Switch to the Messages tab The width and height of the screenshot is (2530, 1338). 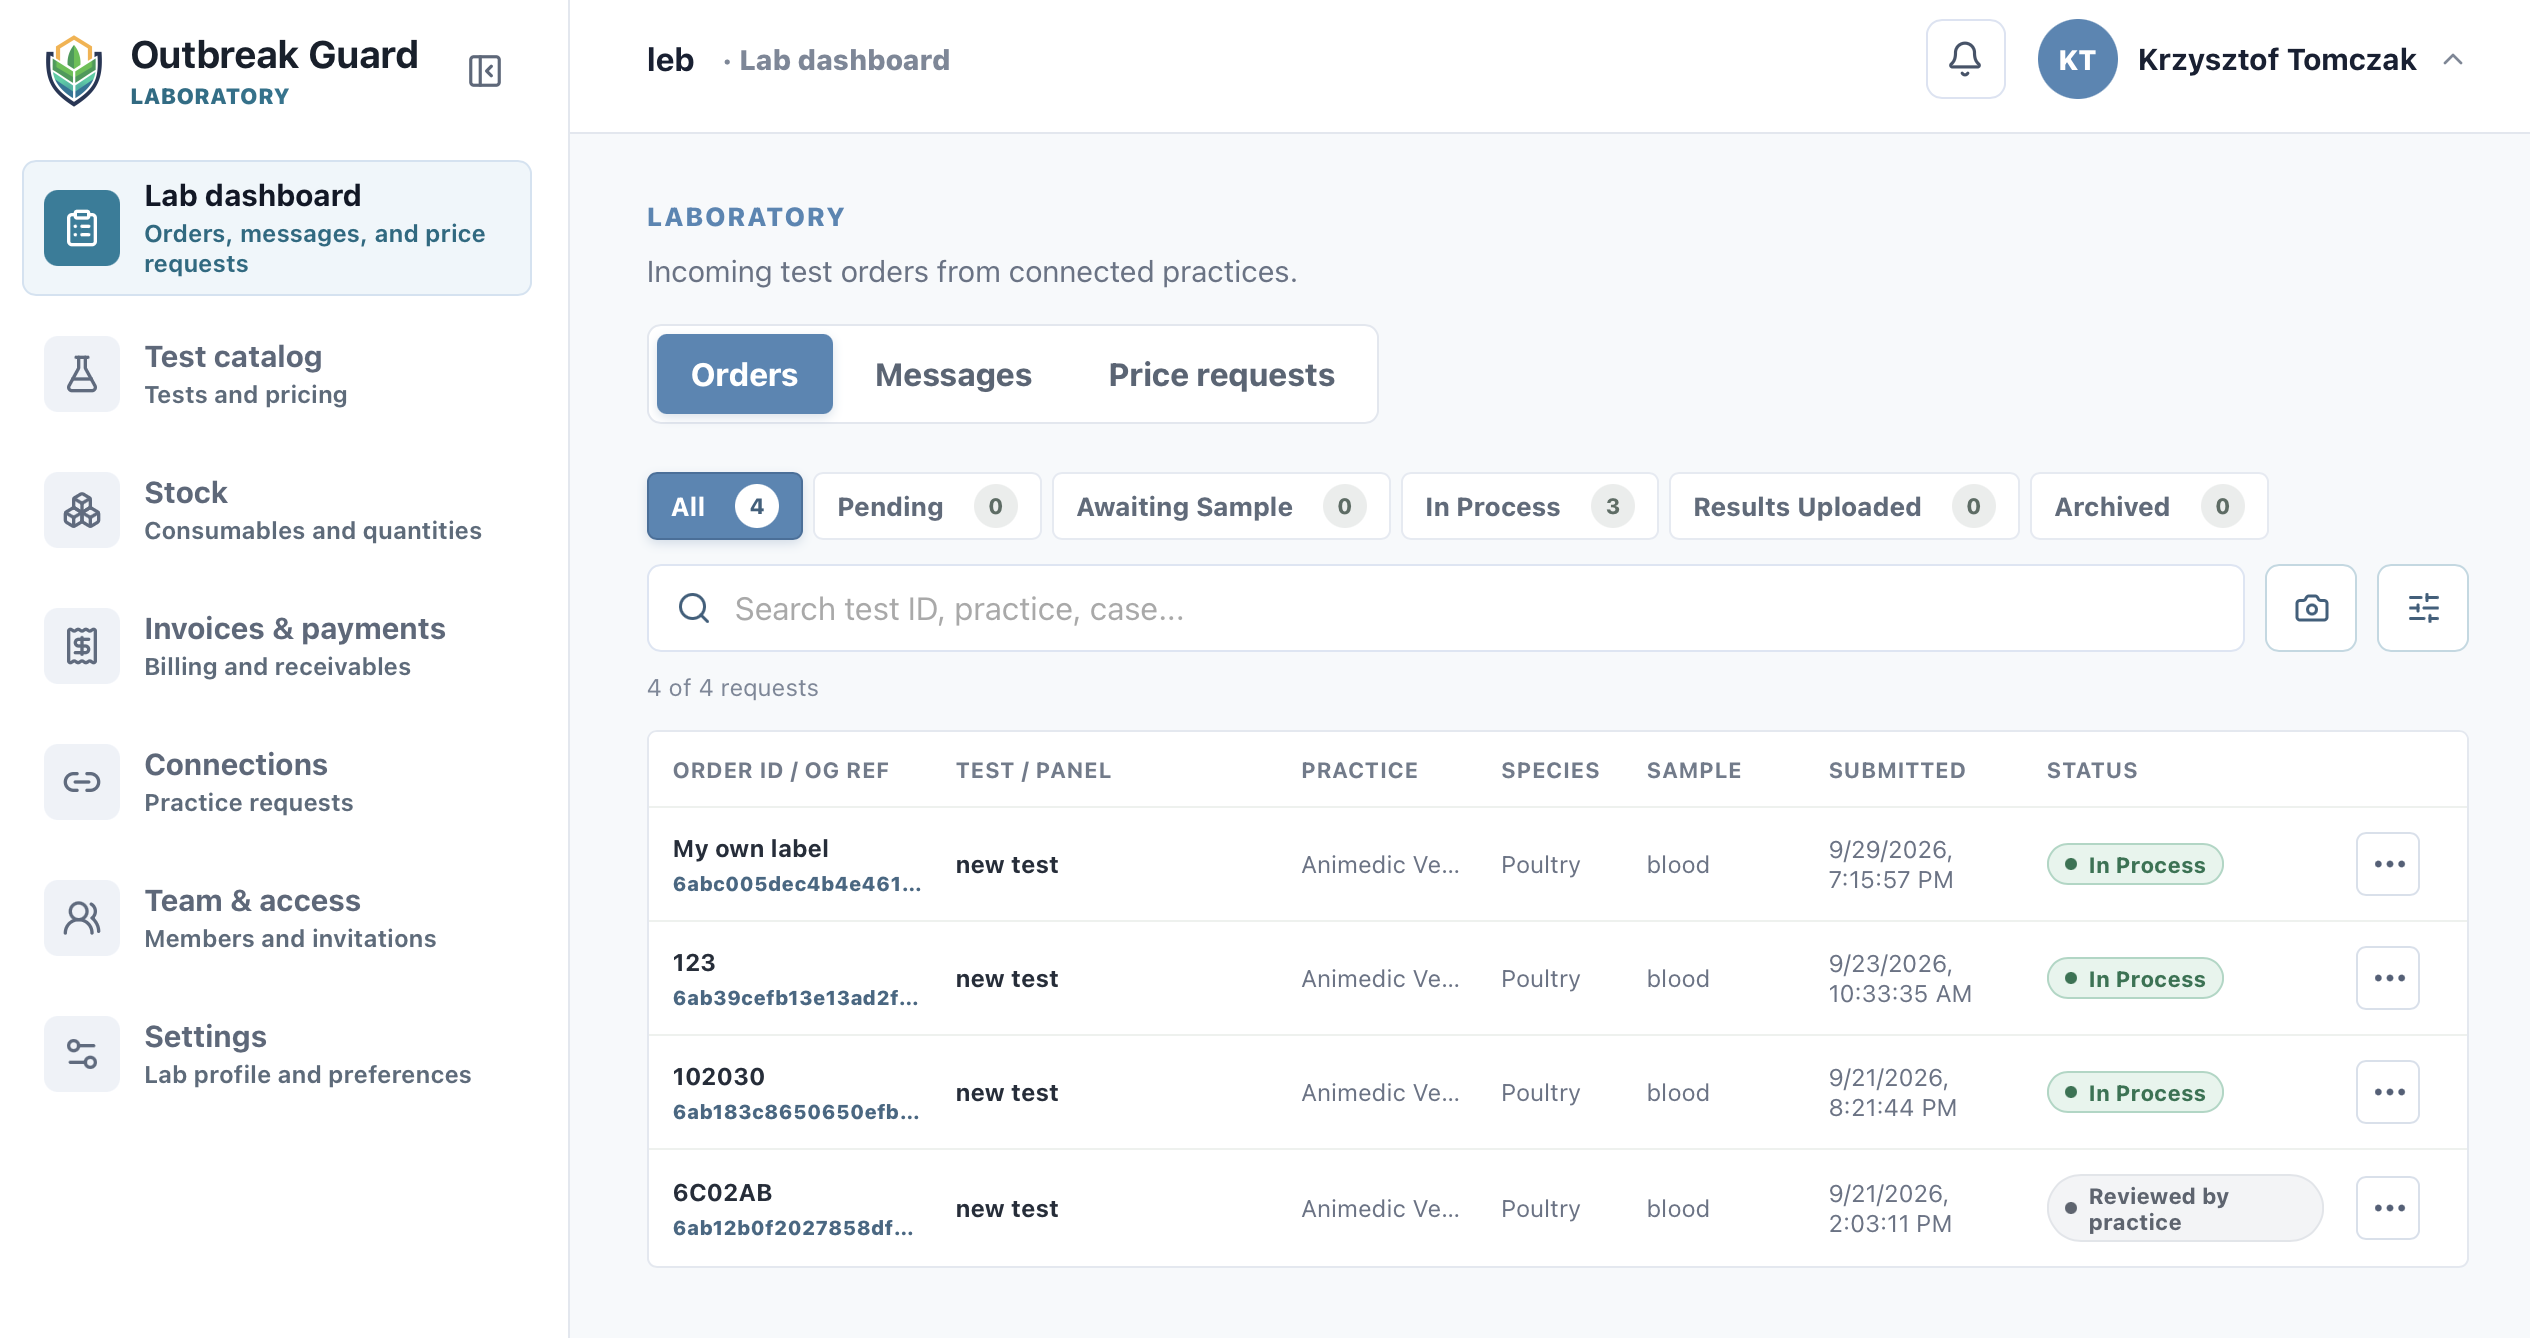(x=953, y=374)
